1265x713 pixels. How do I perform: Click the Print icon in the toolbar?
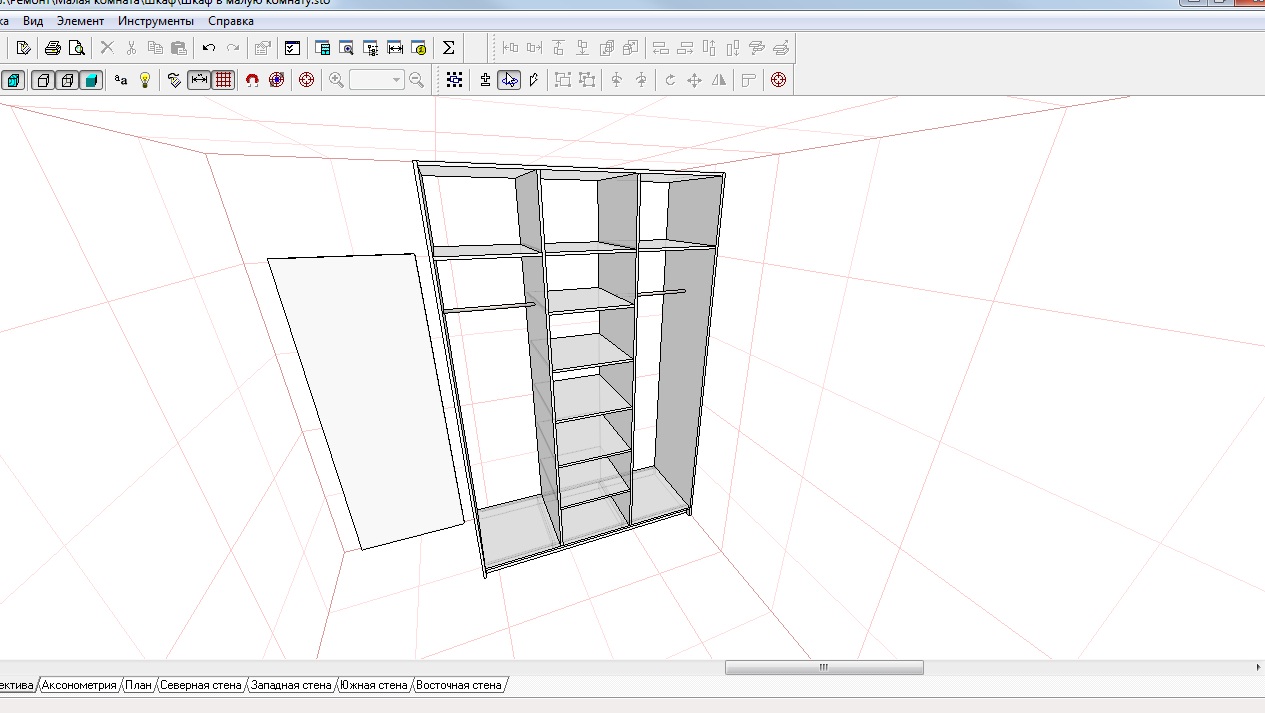tap(53, 48)
